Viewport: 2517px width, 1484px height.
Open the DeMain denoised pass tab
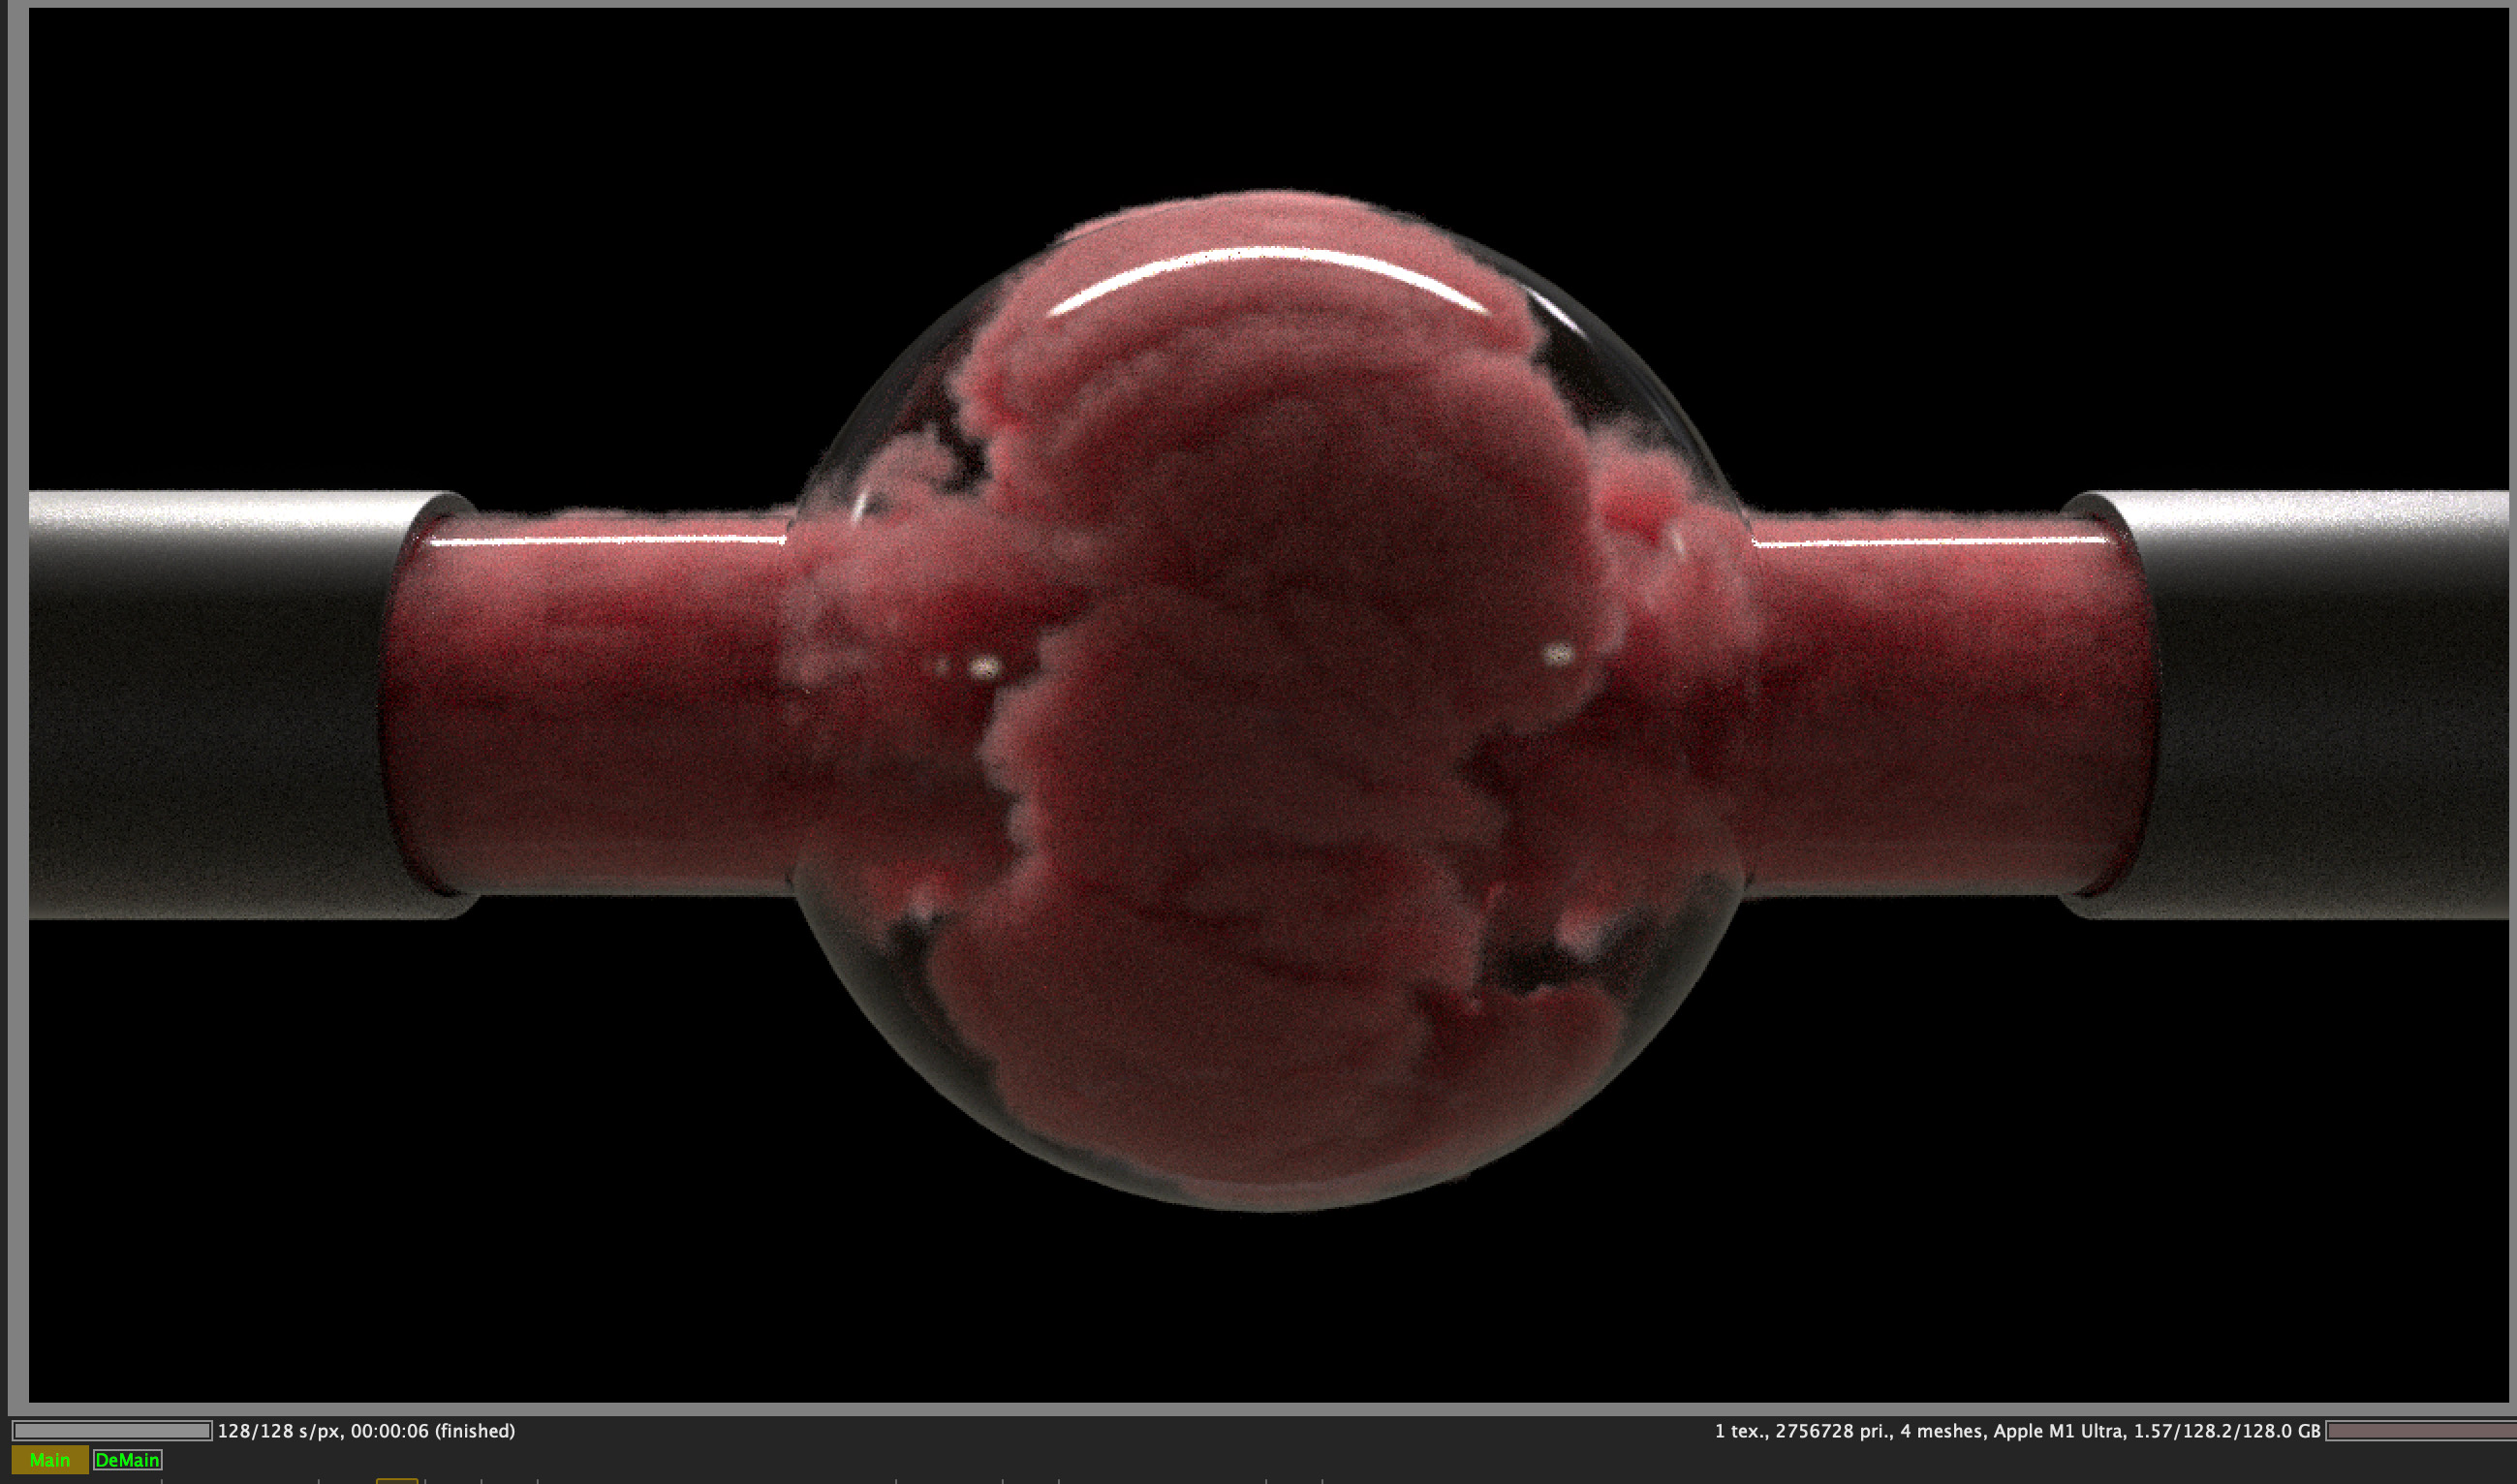[x=127, y=1460]
